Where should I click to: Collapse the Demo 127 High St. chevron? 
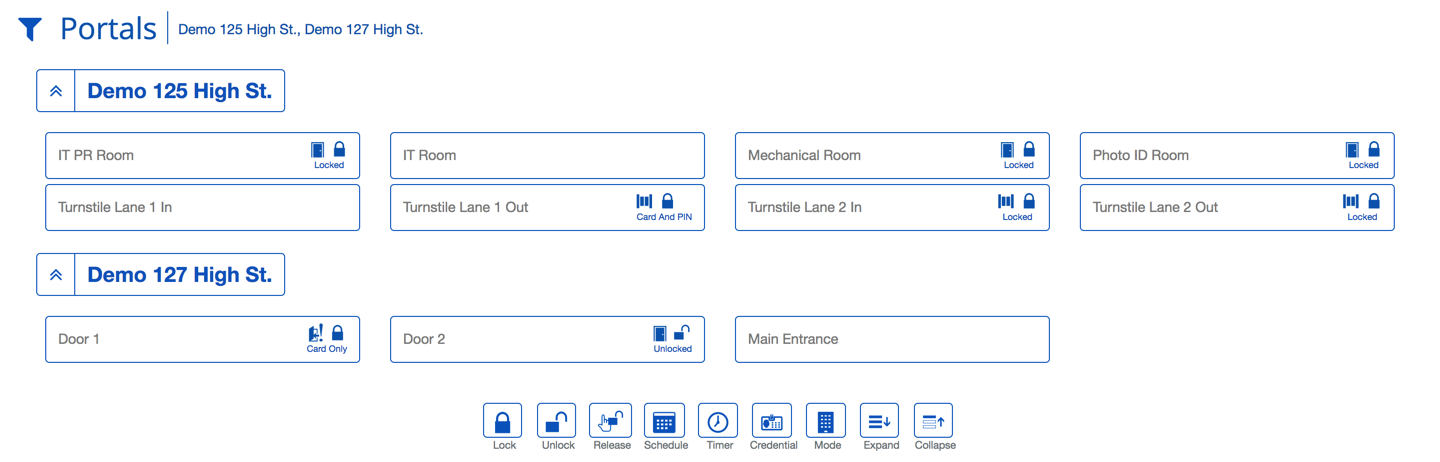pyautogui.click(x=56, y=275)
